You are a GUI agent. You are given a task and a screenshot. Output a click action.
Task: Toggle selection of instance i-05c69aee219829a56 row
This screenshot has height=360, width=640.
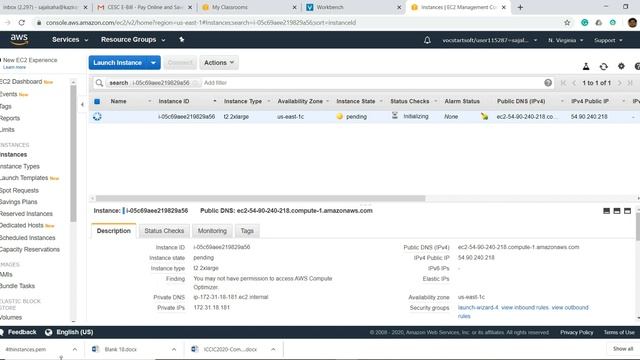click(97, 117)
